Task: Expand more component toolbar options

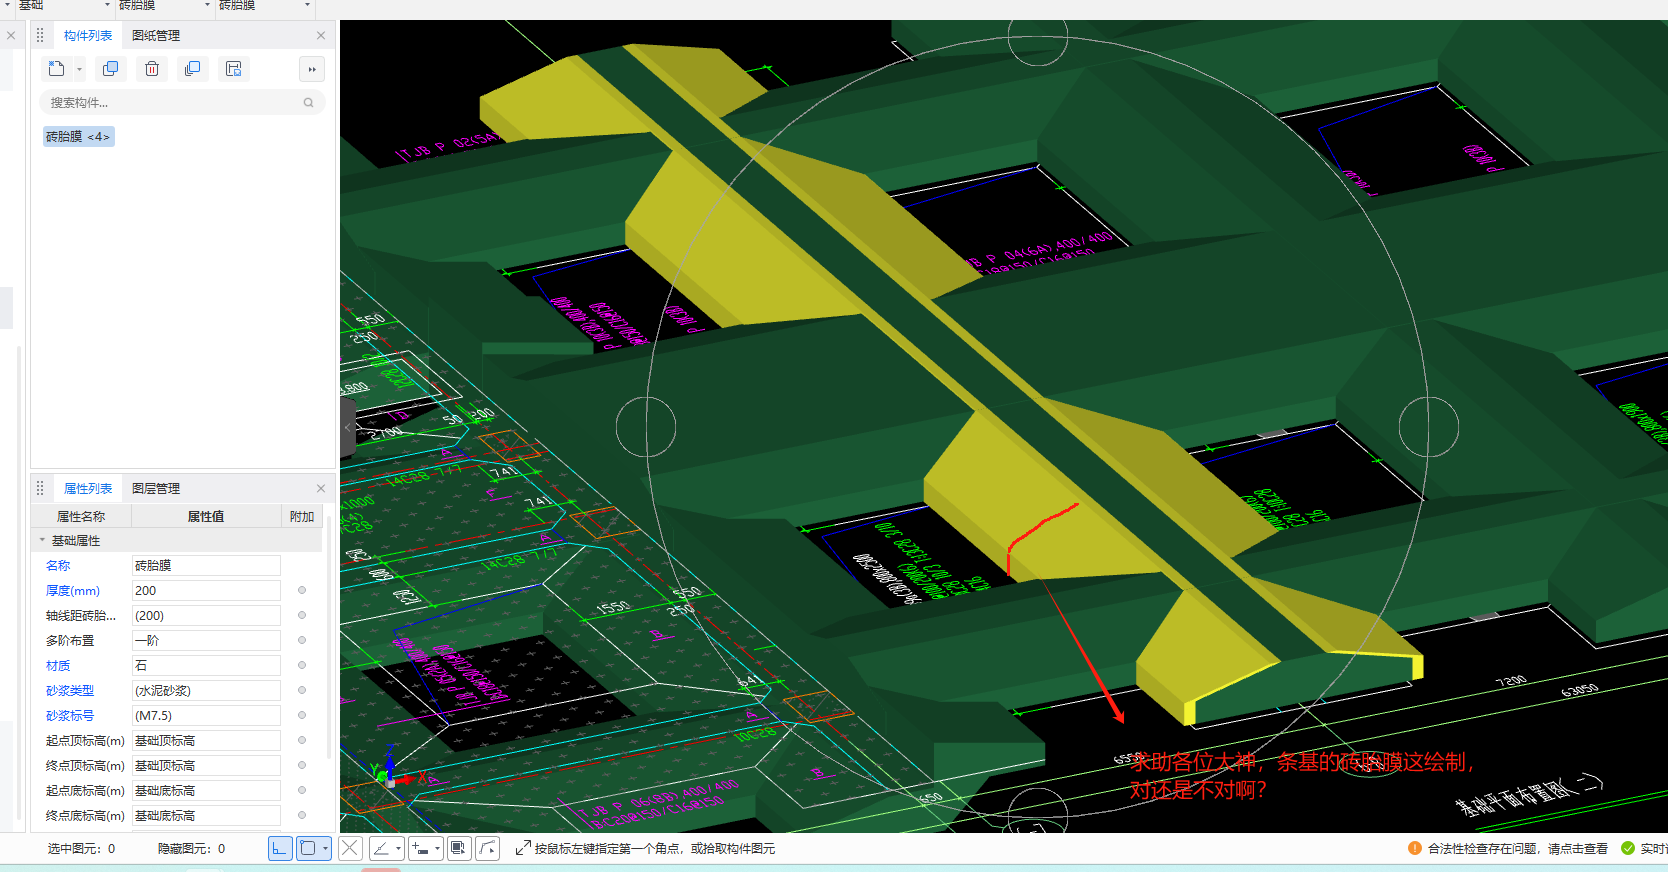Action: pos(312,69)
